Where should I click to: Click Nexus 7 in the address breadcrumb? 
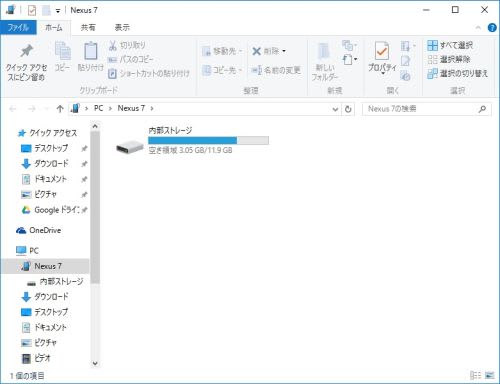click(x=131, y=108)
